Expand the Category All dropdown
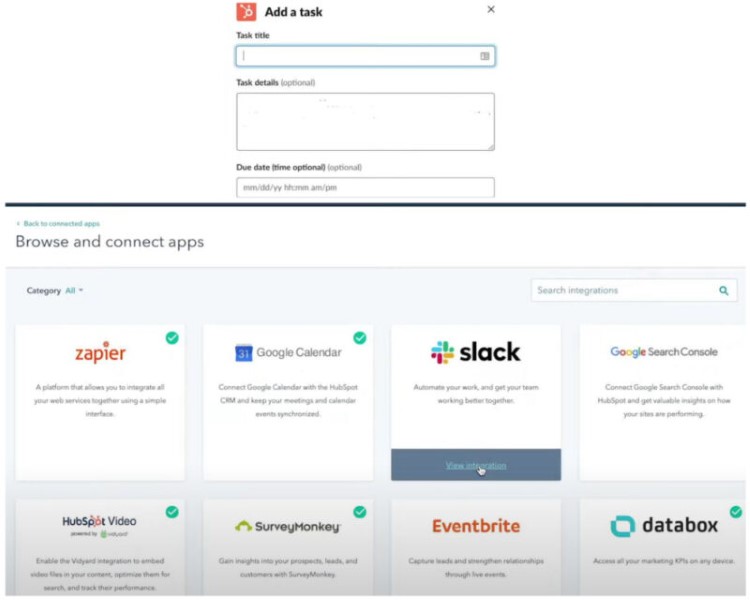750x600 pixels. pos(74,290)
